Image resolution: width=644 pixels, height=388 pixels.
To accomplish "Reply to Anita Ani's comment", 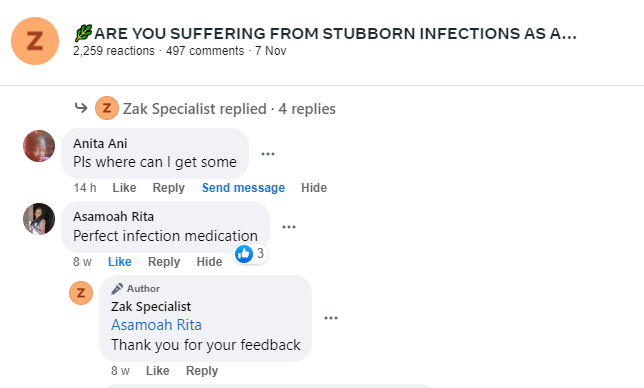I will pos(168,188).
